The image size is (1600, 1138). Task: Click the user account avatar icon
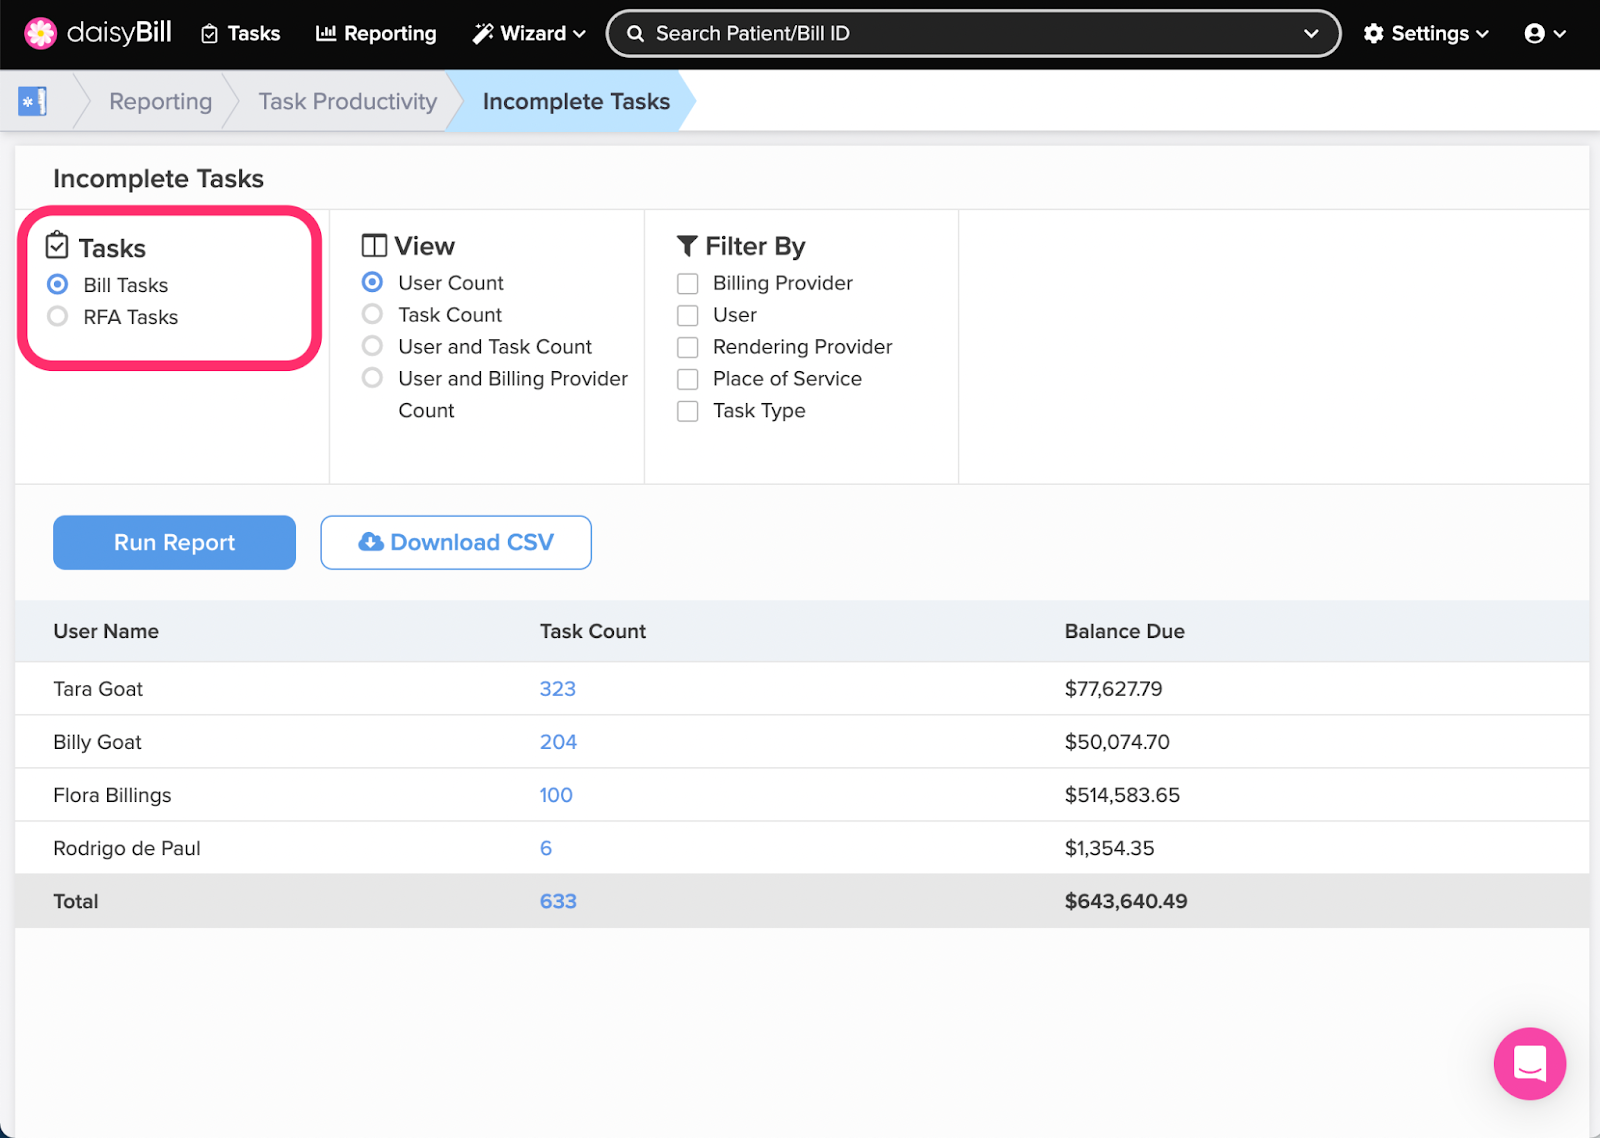tap(1534, 34)
